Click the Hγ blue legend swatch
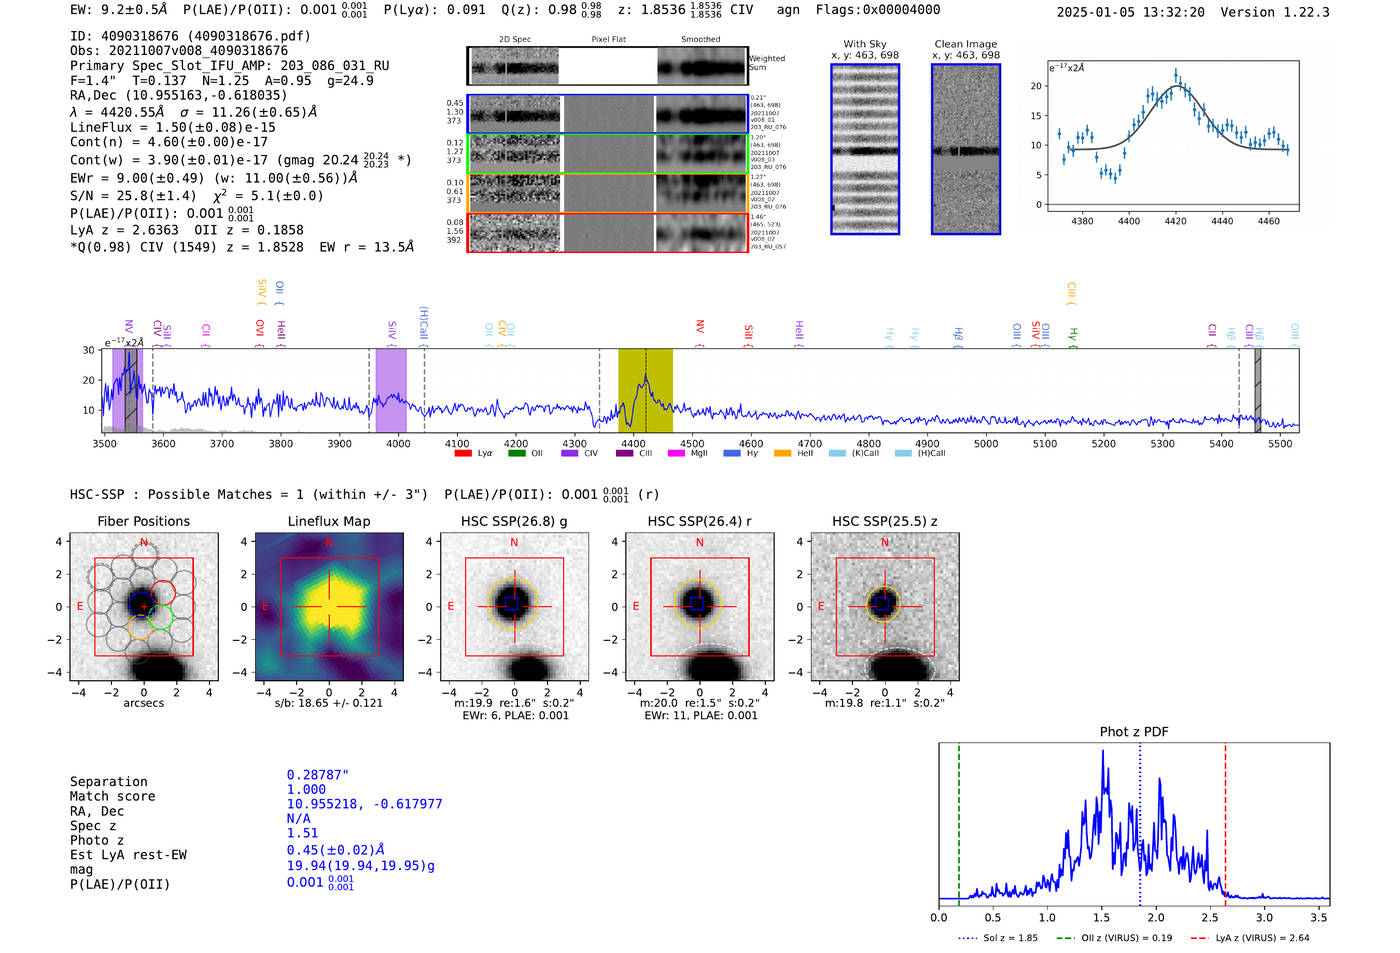The image size is (1400, 953). click(x=732, y=454)
